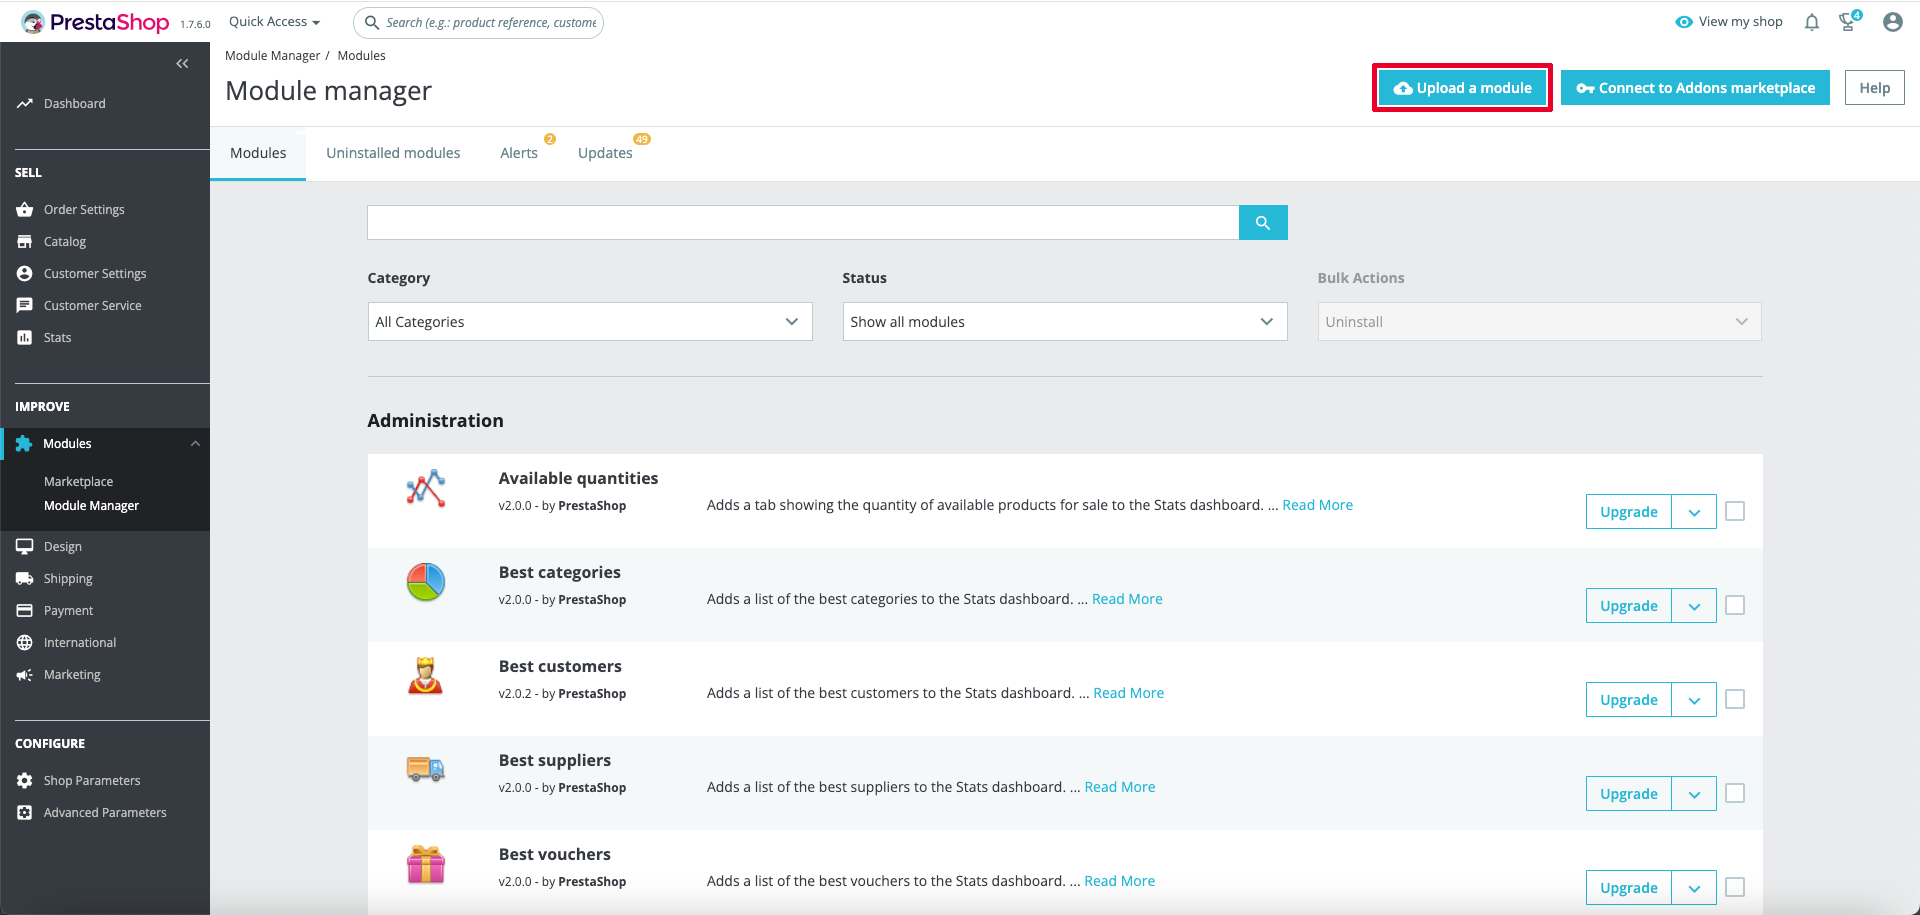Viewport: 1920px width, 915px height.
Task: Open the Show all modules status dropdown
Action: pyautogui.click(x=1065, y=322)
